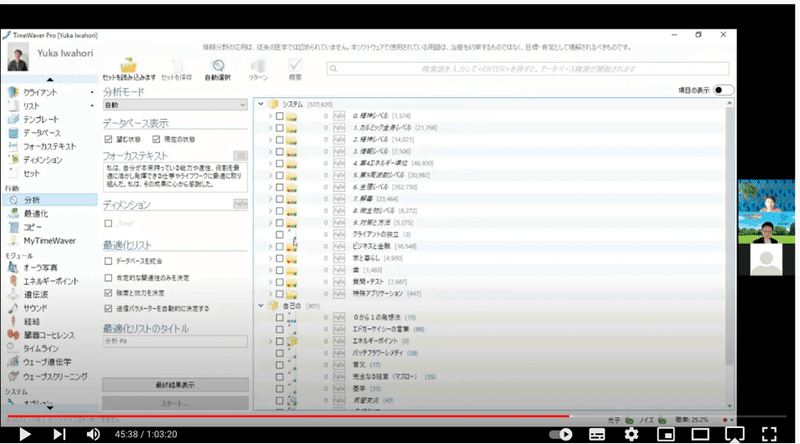Open MyTimeWaver sidebar item
This screenshot has height=444, width=800.
click(x=49, y=241)
